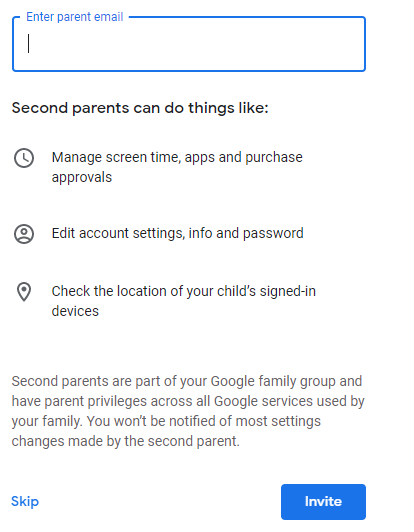Viewport: 414px width, 532px height.
Task: Select 'Manage screen time, apps and purchase' text
Action: coord(177,157)
